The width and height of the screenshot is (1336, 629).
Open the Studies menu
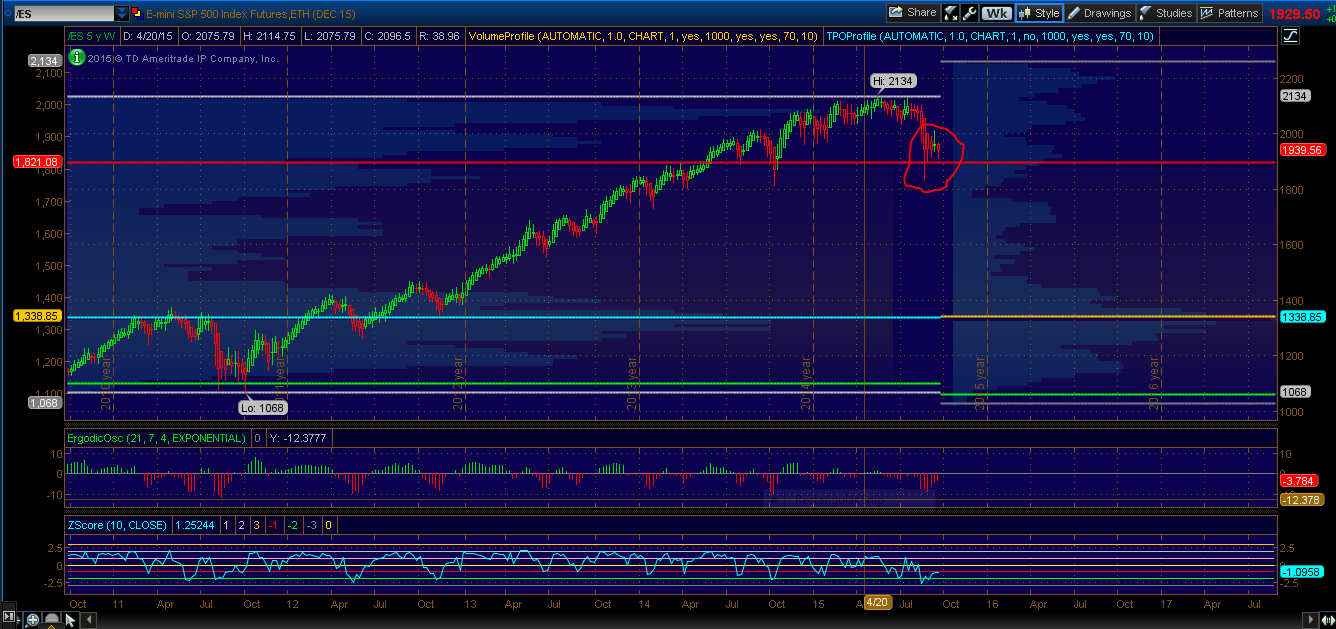pyautogui.click(x=1166, y=13)
